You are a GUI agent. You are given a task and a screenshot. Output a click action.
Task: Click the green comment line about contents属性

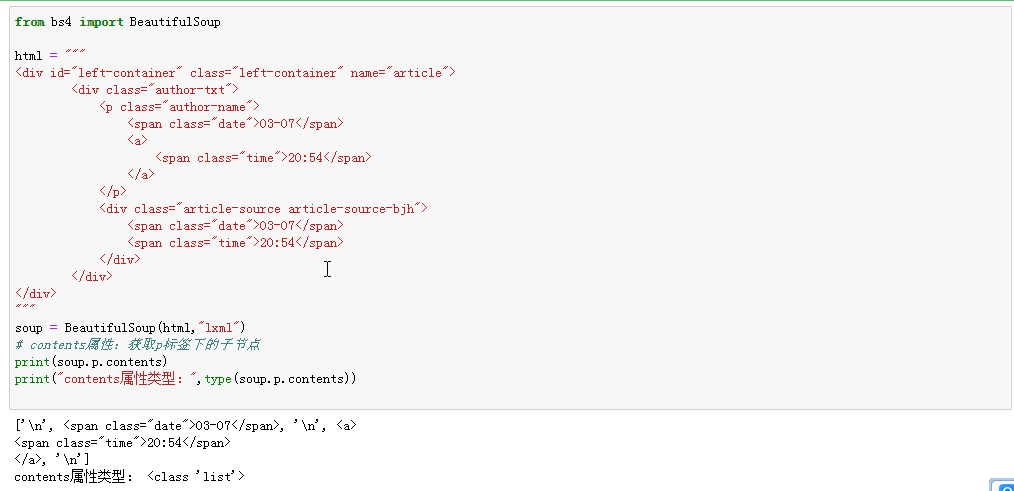pos(138,345)
